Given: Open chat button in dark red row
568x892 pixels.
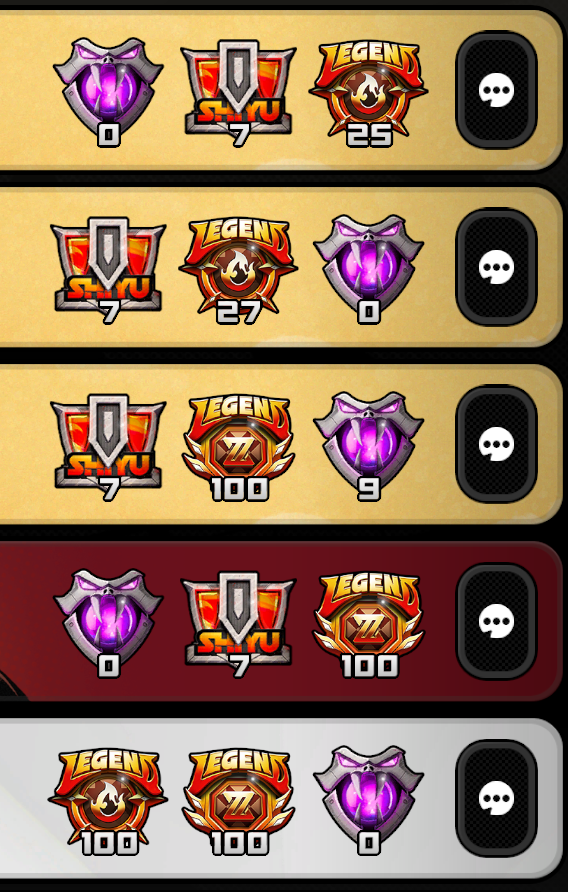Looking at the screenshot, I should 496,621.
